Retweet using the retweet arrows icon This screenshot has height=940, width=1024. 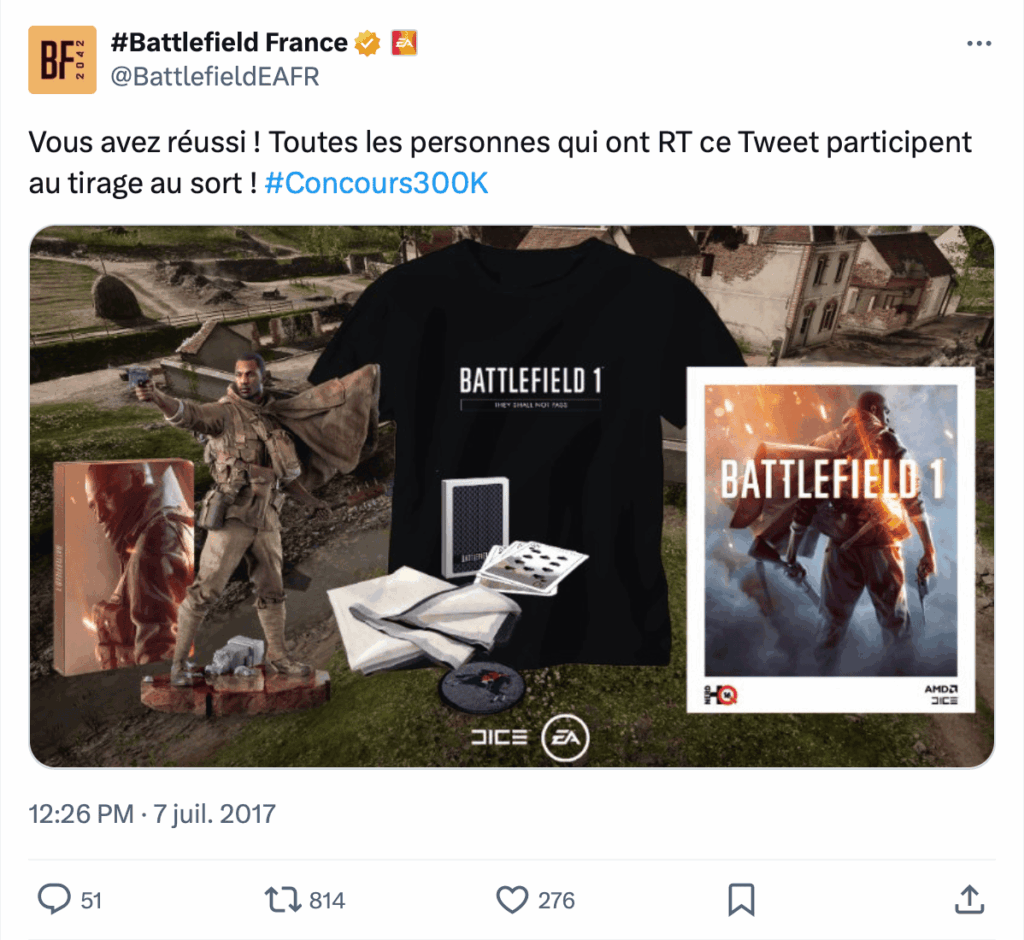click(283, 899)
